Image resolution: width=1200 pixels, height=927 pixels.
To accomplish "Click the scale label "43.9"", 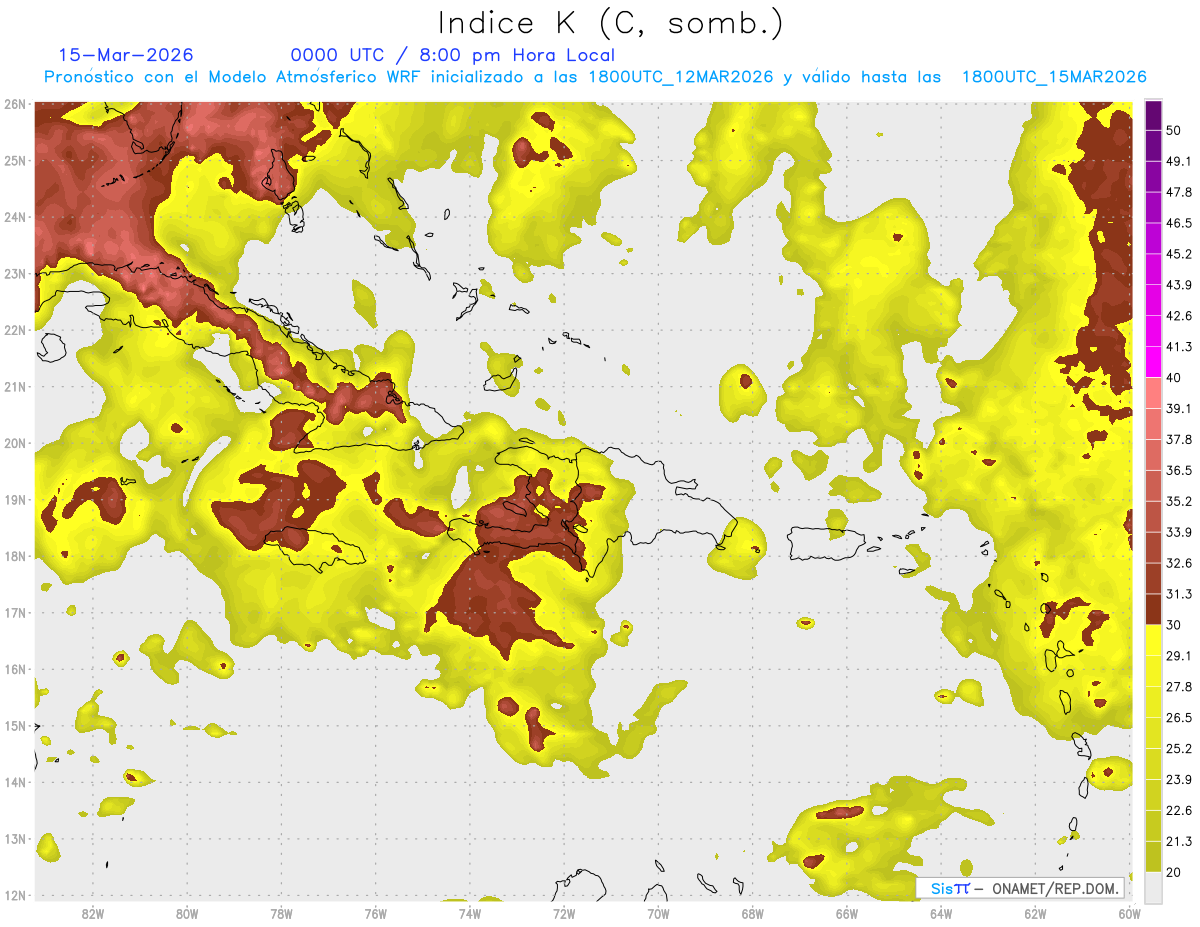I will pos(1178,285).
